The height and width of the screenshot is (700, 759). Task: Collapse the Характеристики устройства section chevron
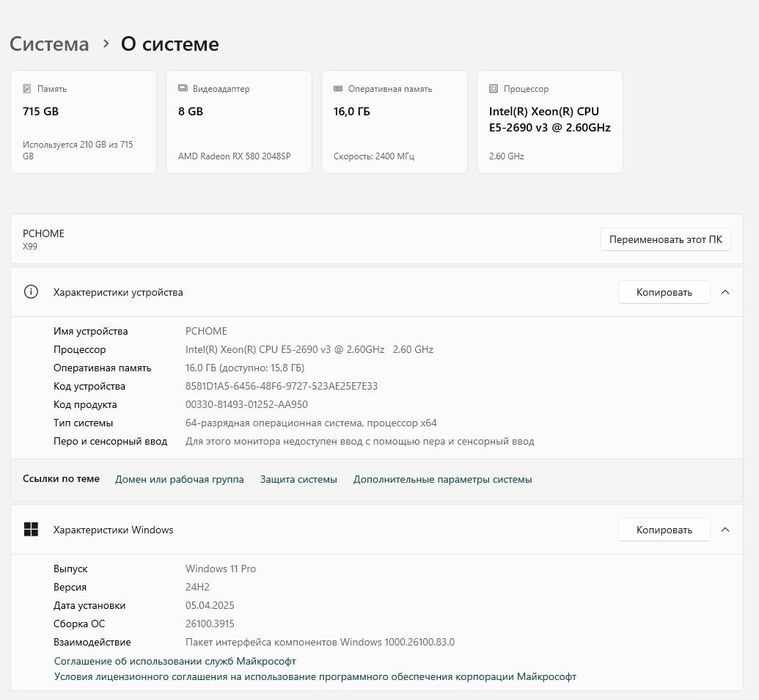725,292
